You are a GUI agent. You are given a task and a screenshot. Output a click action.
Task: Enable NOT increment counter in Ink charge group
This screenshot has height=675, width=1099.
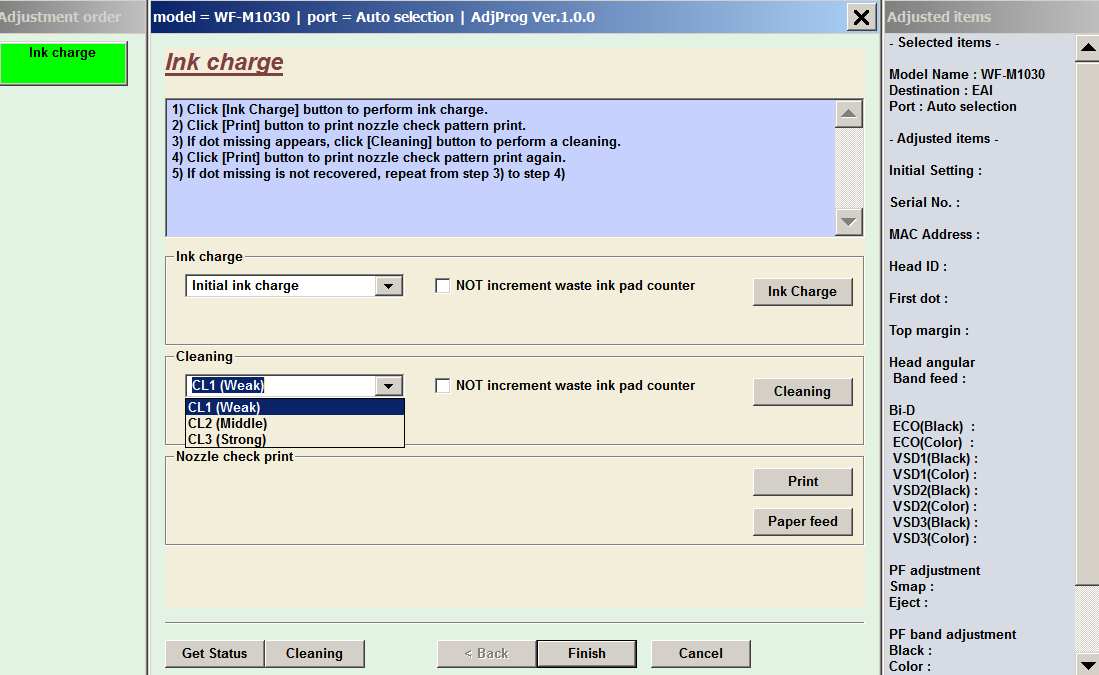(442, 285)
